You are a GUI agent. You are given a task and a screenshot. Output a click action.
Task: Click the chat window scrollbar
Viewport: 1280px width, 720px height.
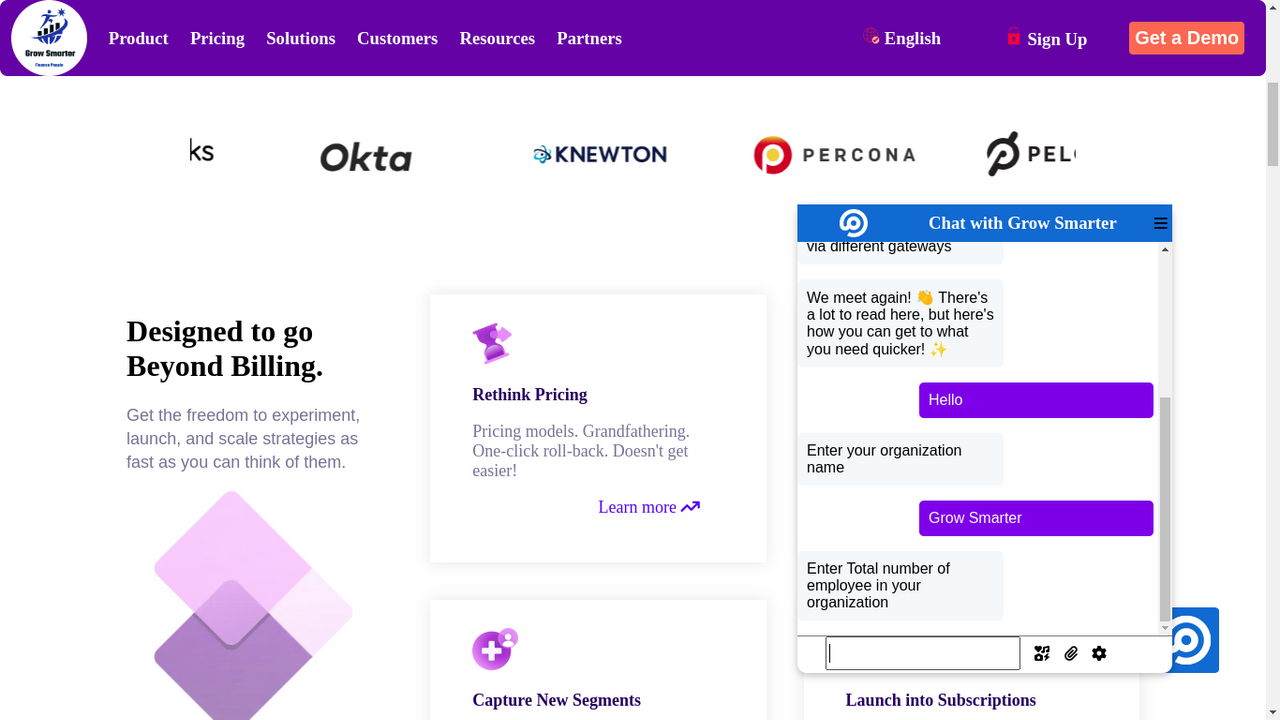click(1165, 500)
